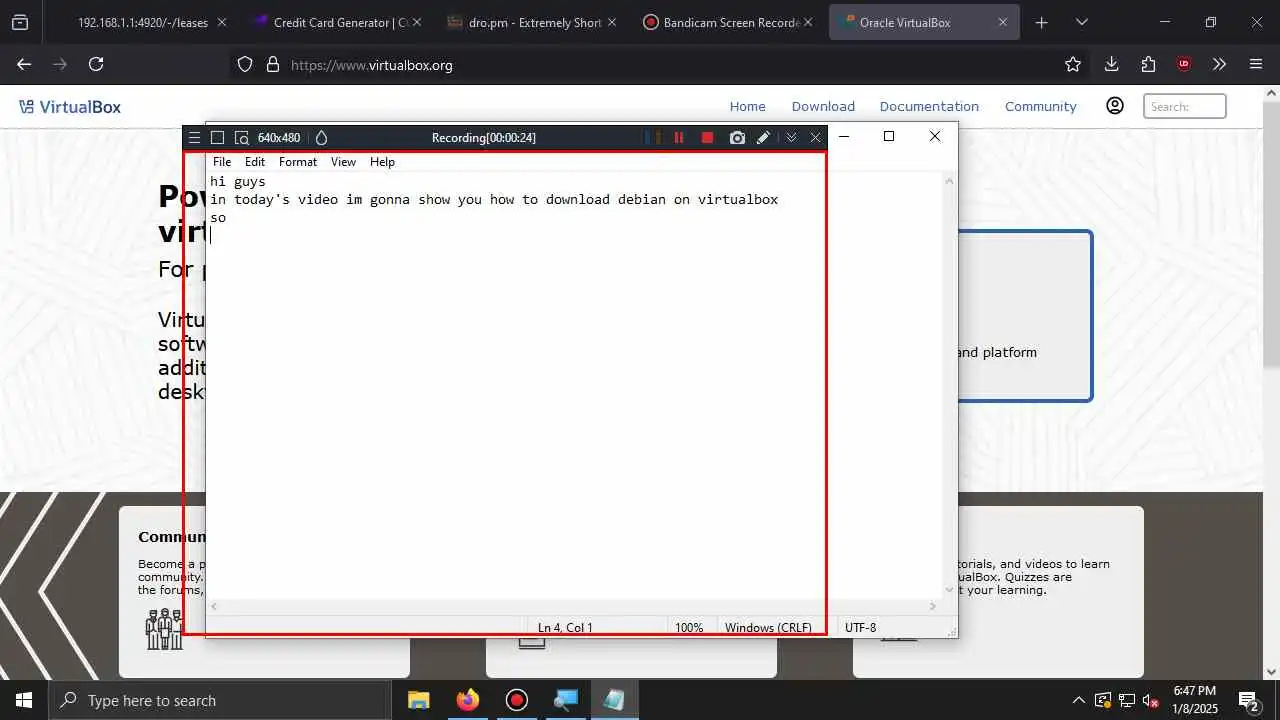Viewport: 1280px width, 720px height.
Task: Click the 'UTF-8' encoding status entry
Action: [860, 628]
